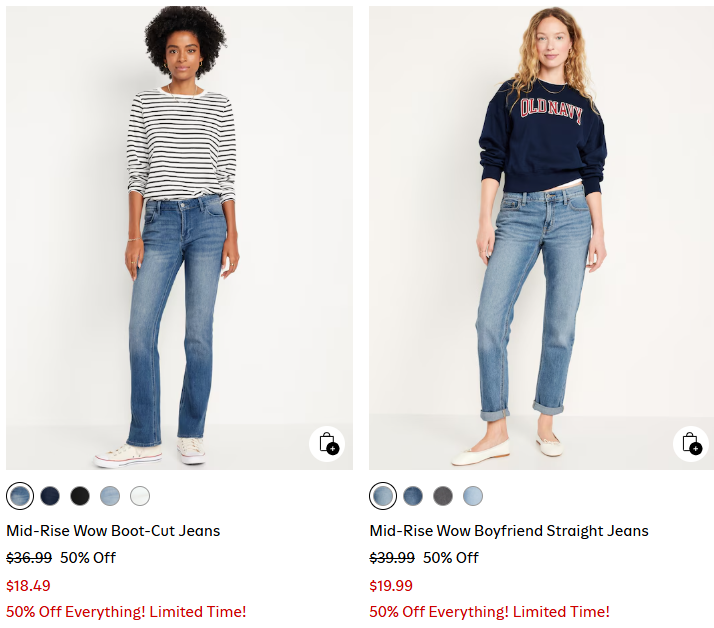Viewport: 714px width, 628px height.
Task: Select light blue swatch for Boot-Cut Jeans
Action: tap(110, 495)
